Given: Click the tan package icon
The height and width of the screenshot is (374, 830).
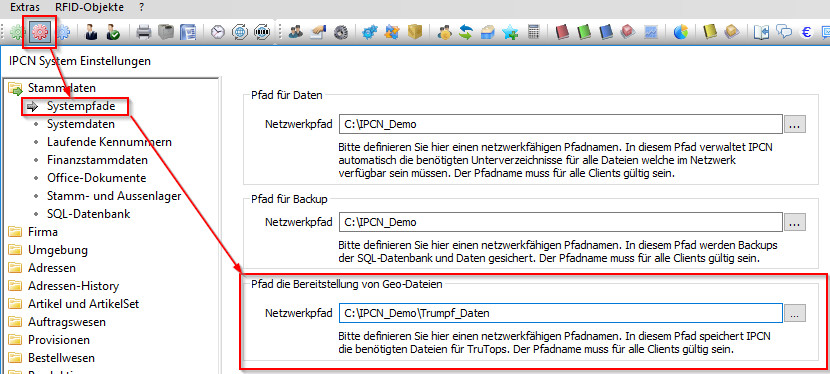Looking at the screenshot, I should point(733,32).
